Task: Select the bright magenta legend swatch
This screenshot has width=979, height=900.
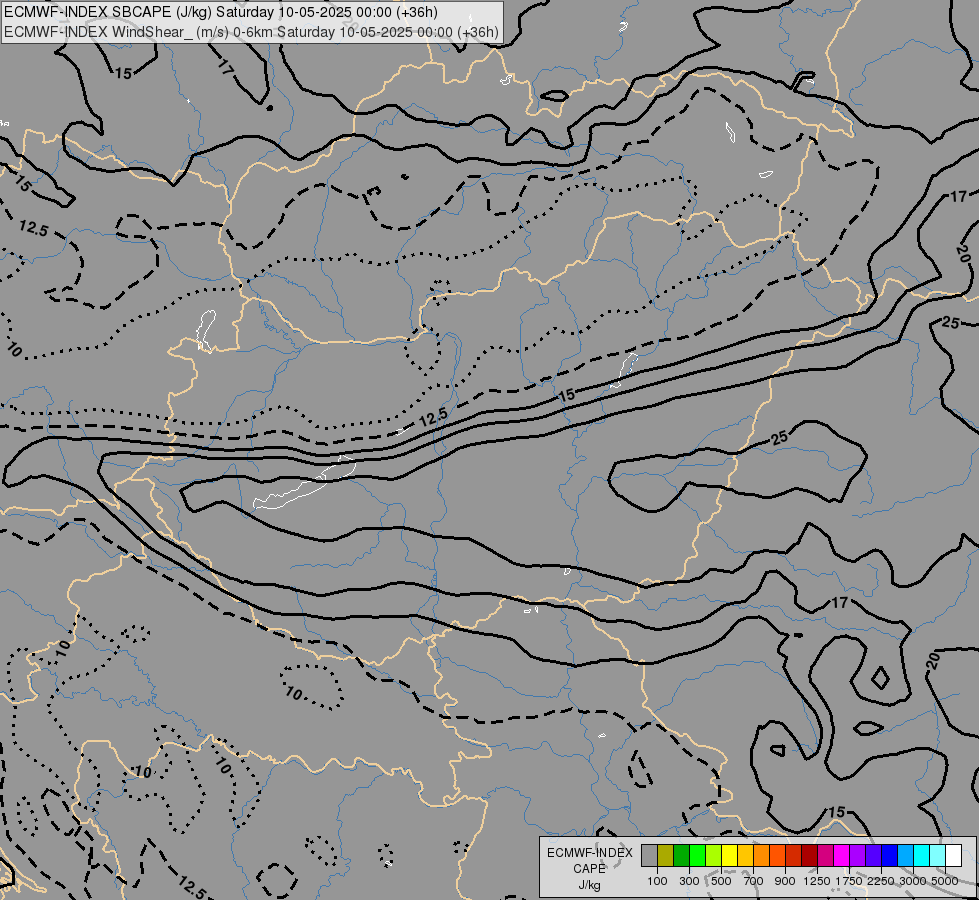Action: pyautogui.click(x=842, y=855)
